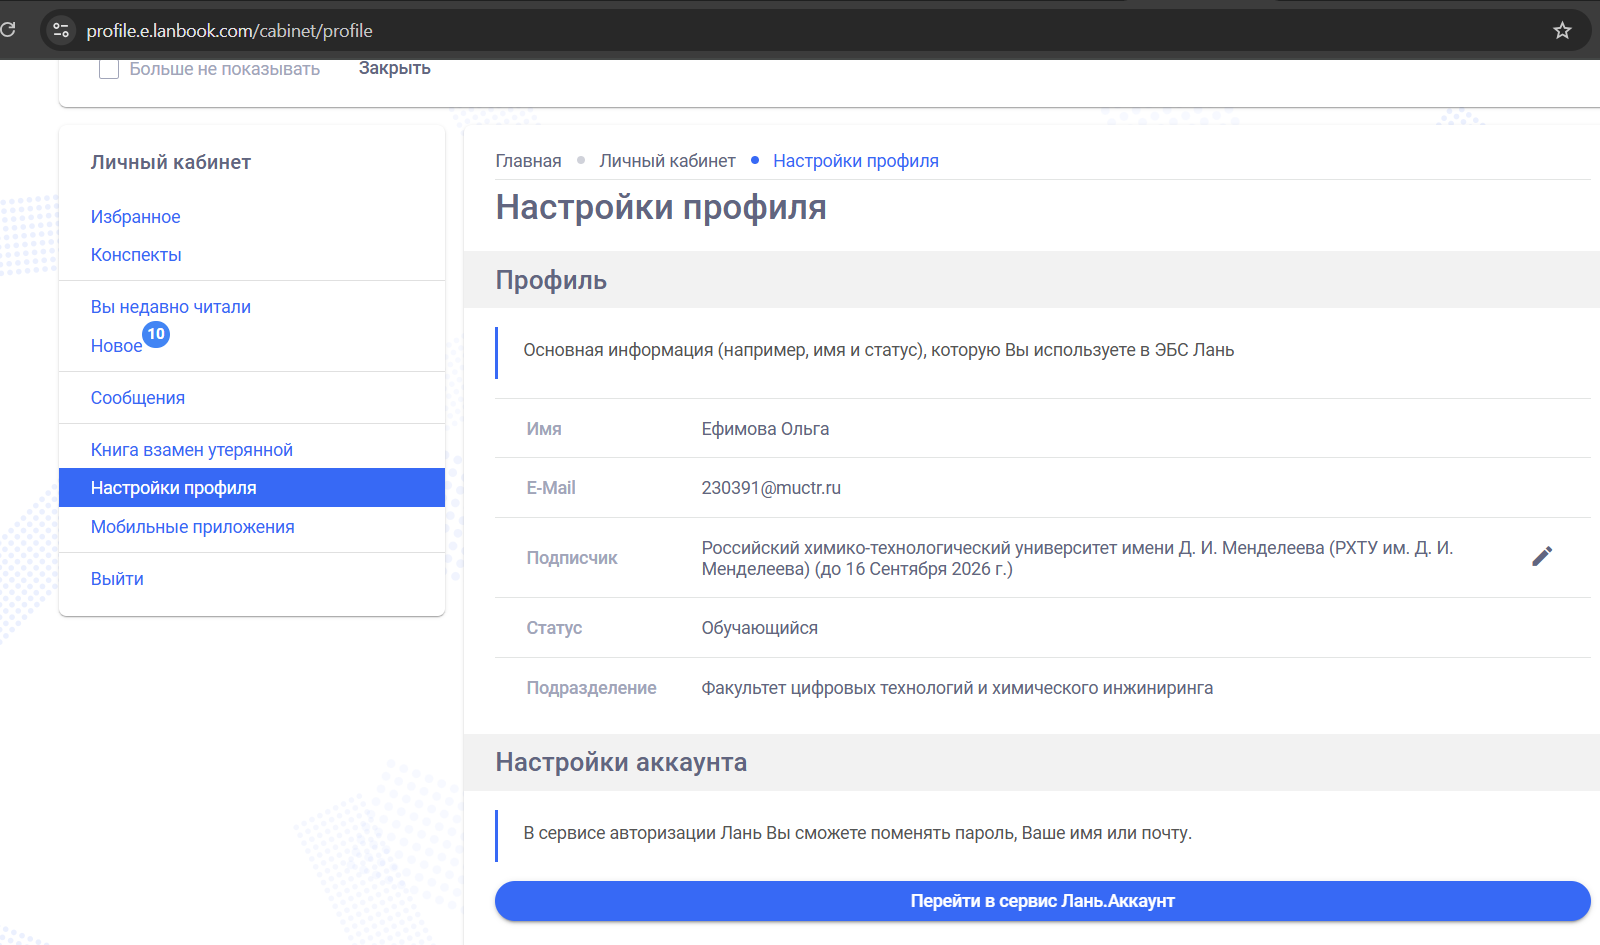
Task: Open site info icon in address bar
Action: 61,31
